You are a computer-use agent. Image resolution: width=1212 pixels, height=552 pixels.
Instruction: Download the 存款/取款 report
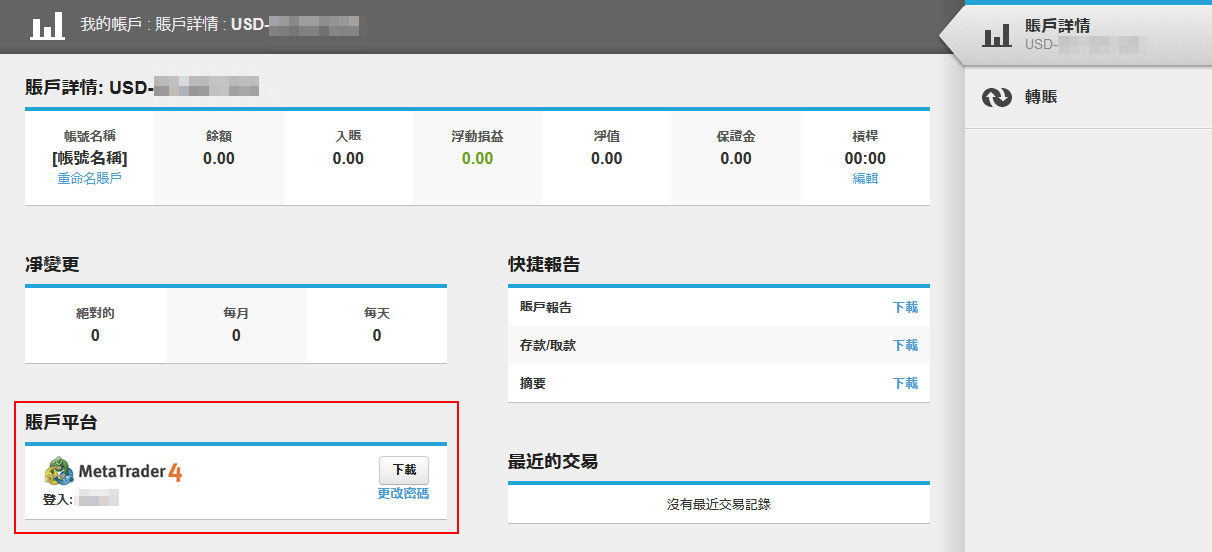(x=905, y=345)
